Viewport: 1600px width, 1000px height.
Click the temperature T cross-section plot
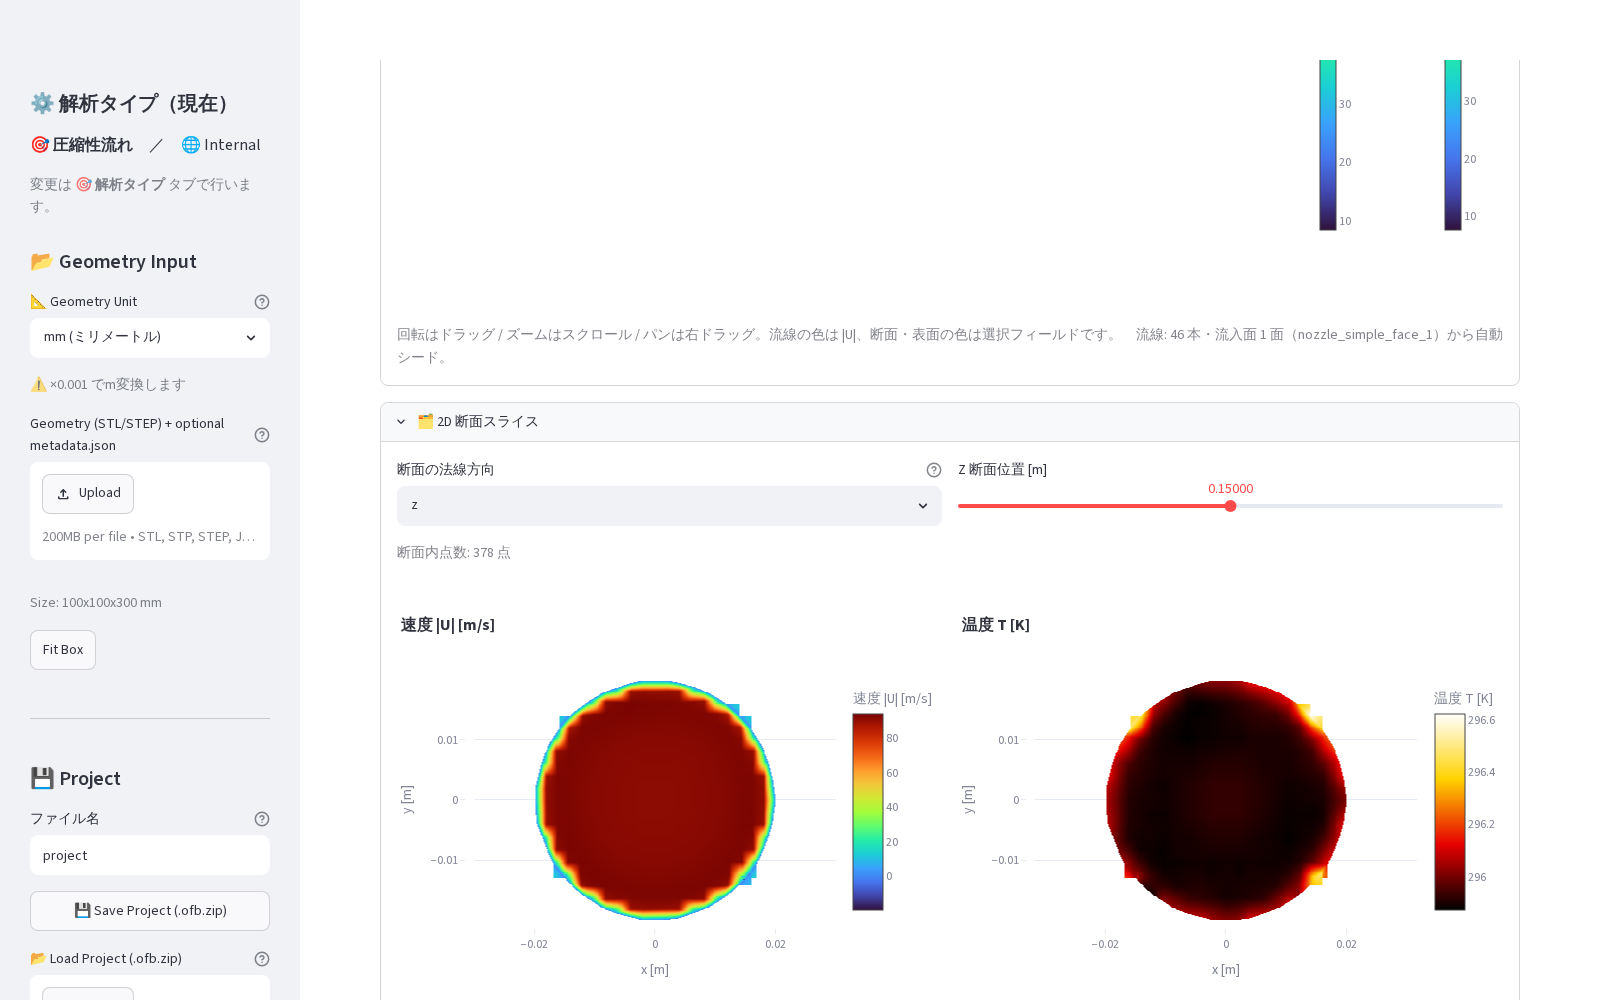point(1226,800)
